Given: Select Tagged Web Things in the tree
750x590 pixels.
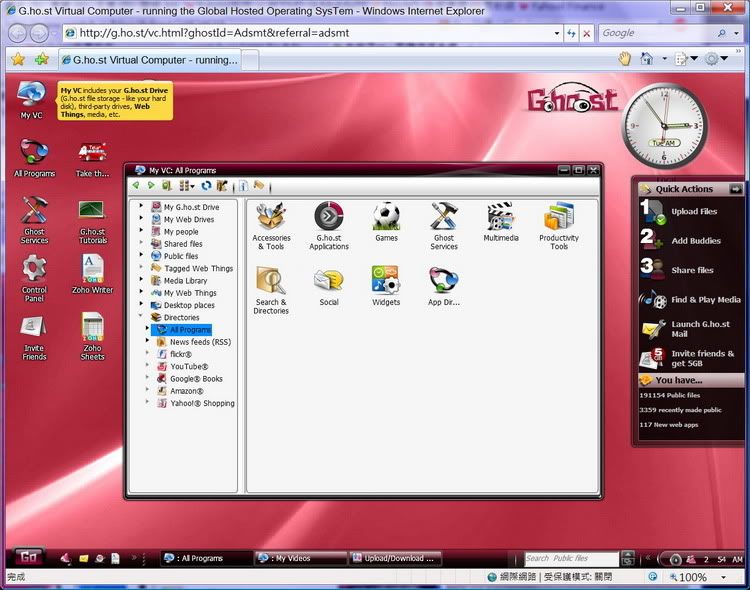Looking at the screenshot, I should click(198, 268).
